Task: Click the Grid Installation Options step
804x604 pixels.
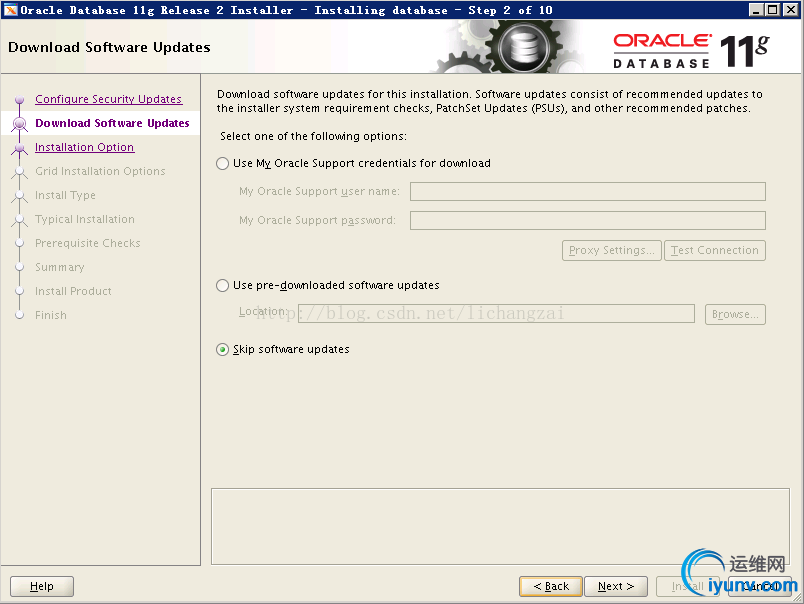Action: click(x=100, y=171)
